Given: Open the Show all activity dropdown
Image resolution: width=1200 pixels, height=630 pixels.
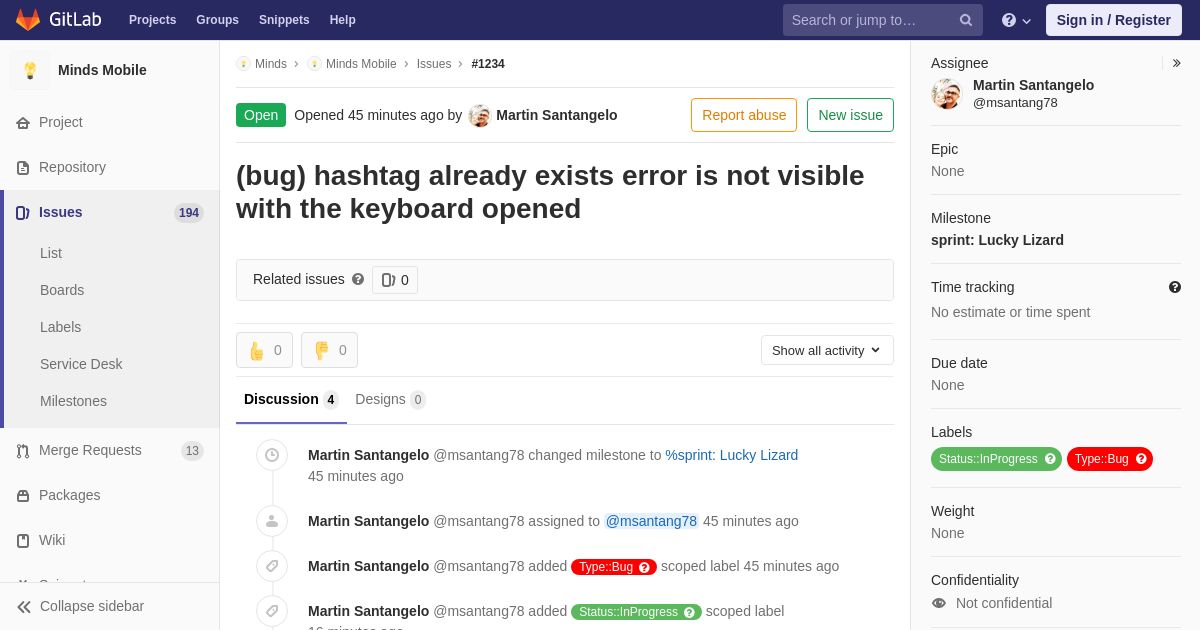Looking at the screenshot, I should [x=827, y=350].
